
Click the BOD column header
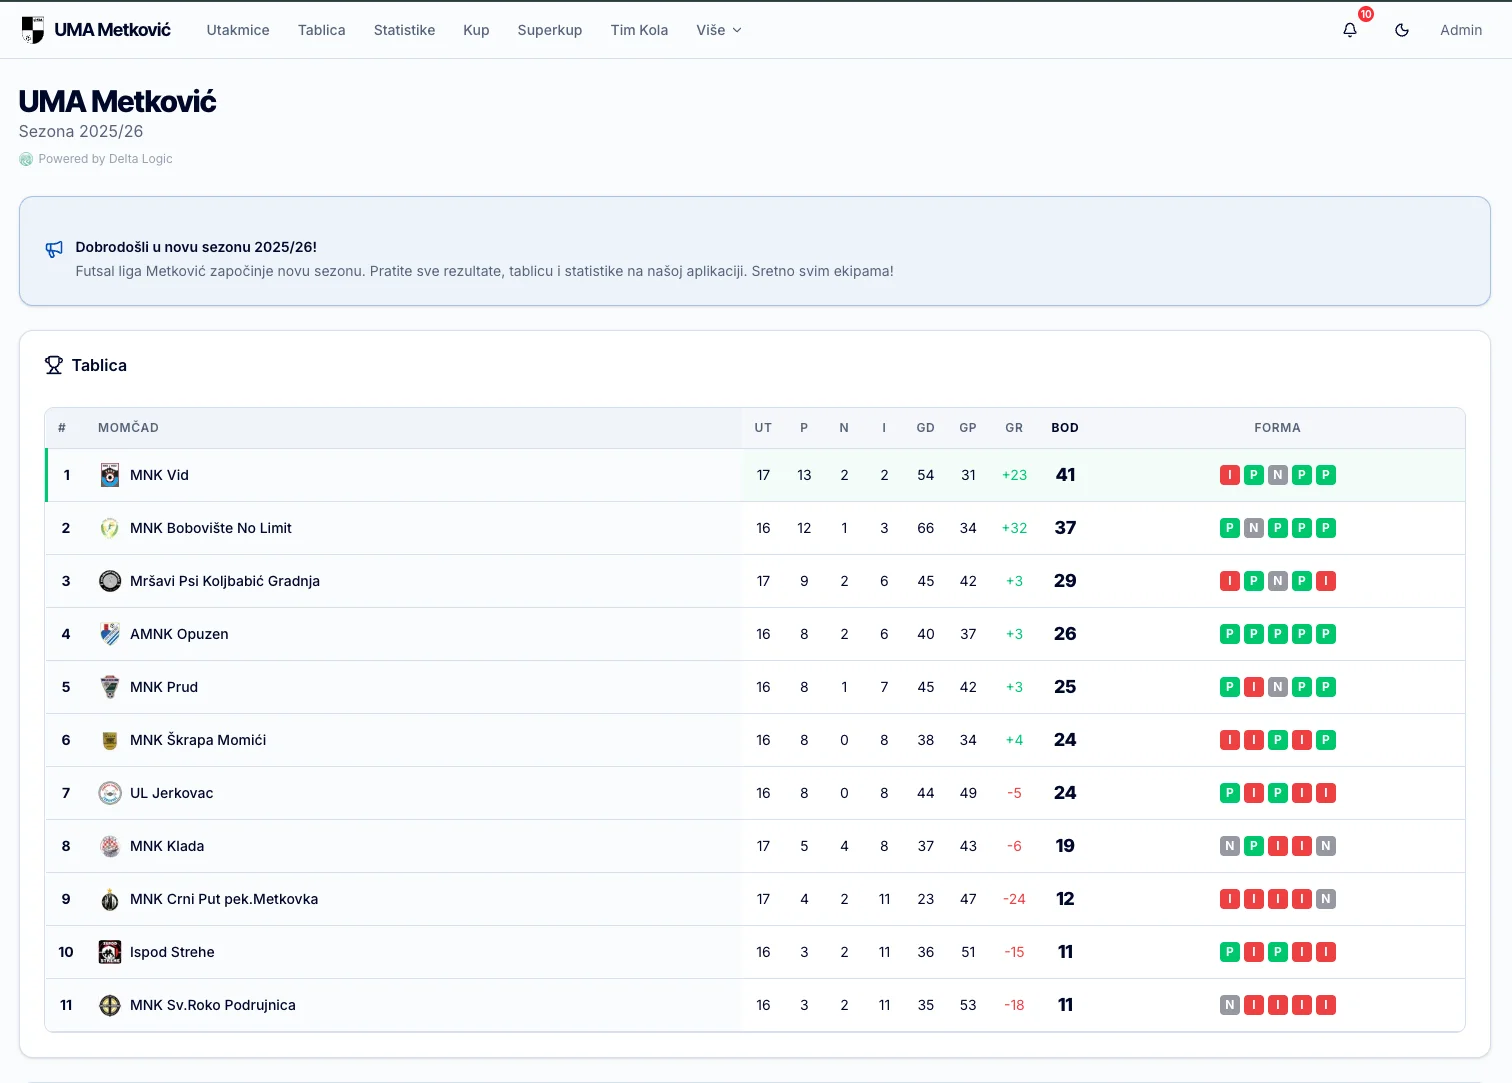coord(1065,428)
